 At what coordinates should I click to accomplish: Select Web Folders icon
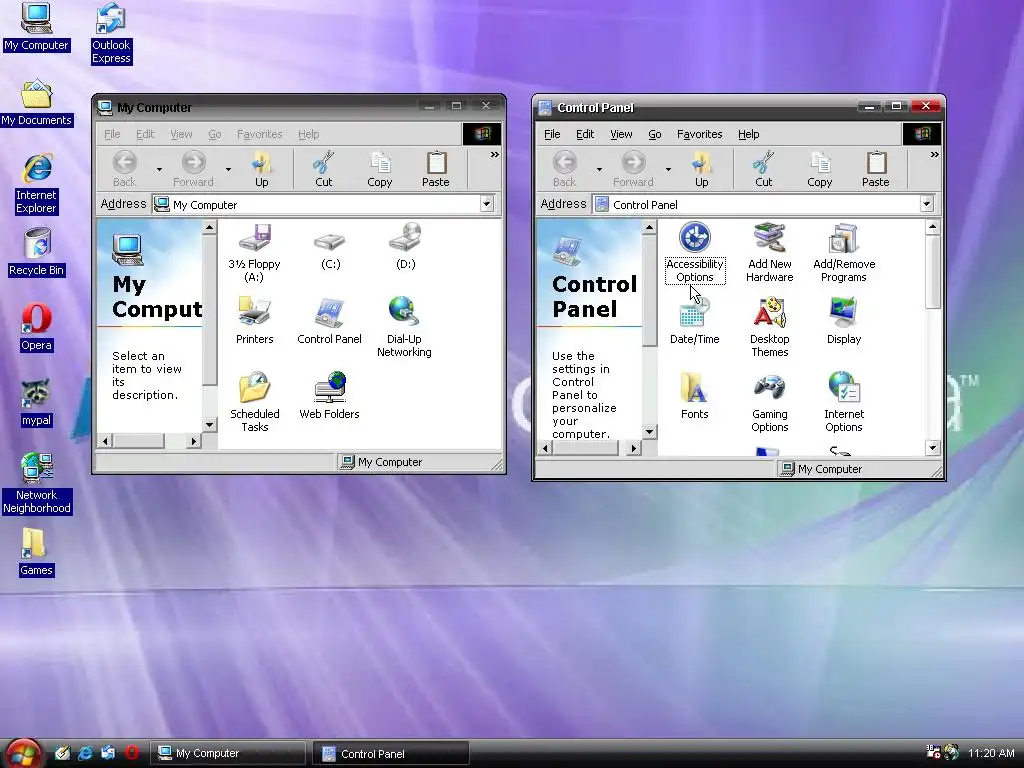[x=329, y=396]
